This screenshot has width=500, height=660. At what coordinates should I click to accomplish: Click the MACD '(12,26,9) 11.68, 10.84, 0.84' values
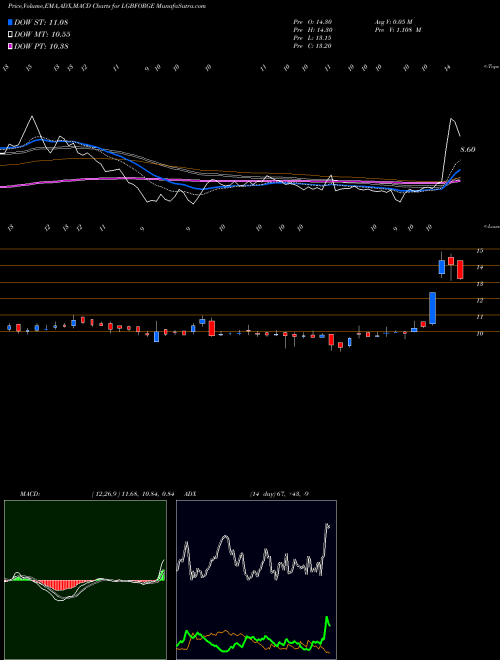[x=133, y=494]
